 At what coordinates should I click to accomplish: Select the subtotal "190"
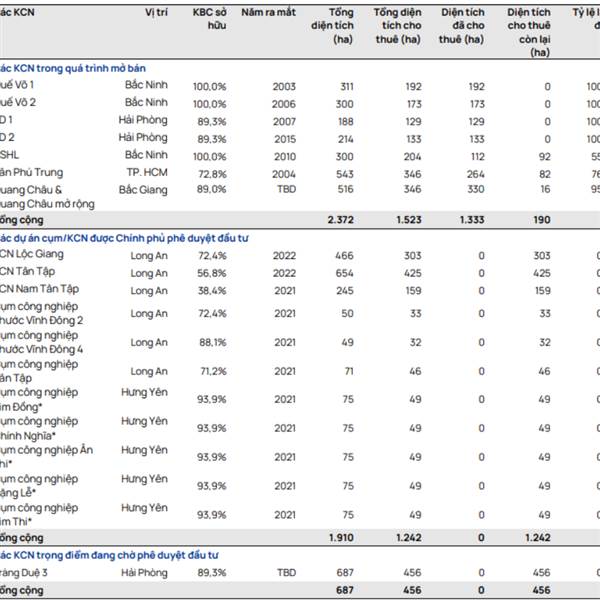click(542, 220)
